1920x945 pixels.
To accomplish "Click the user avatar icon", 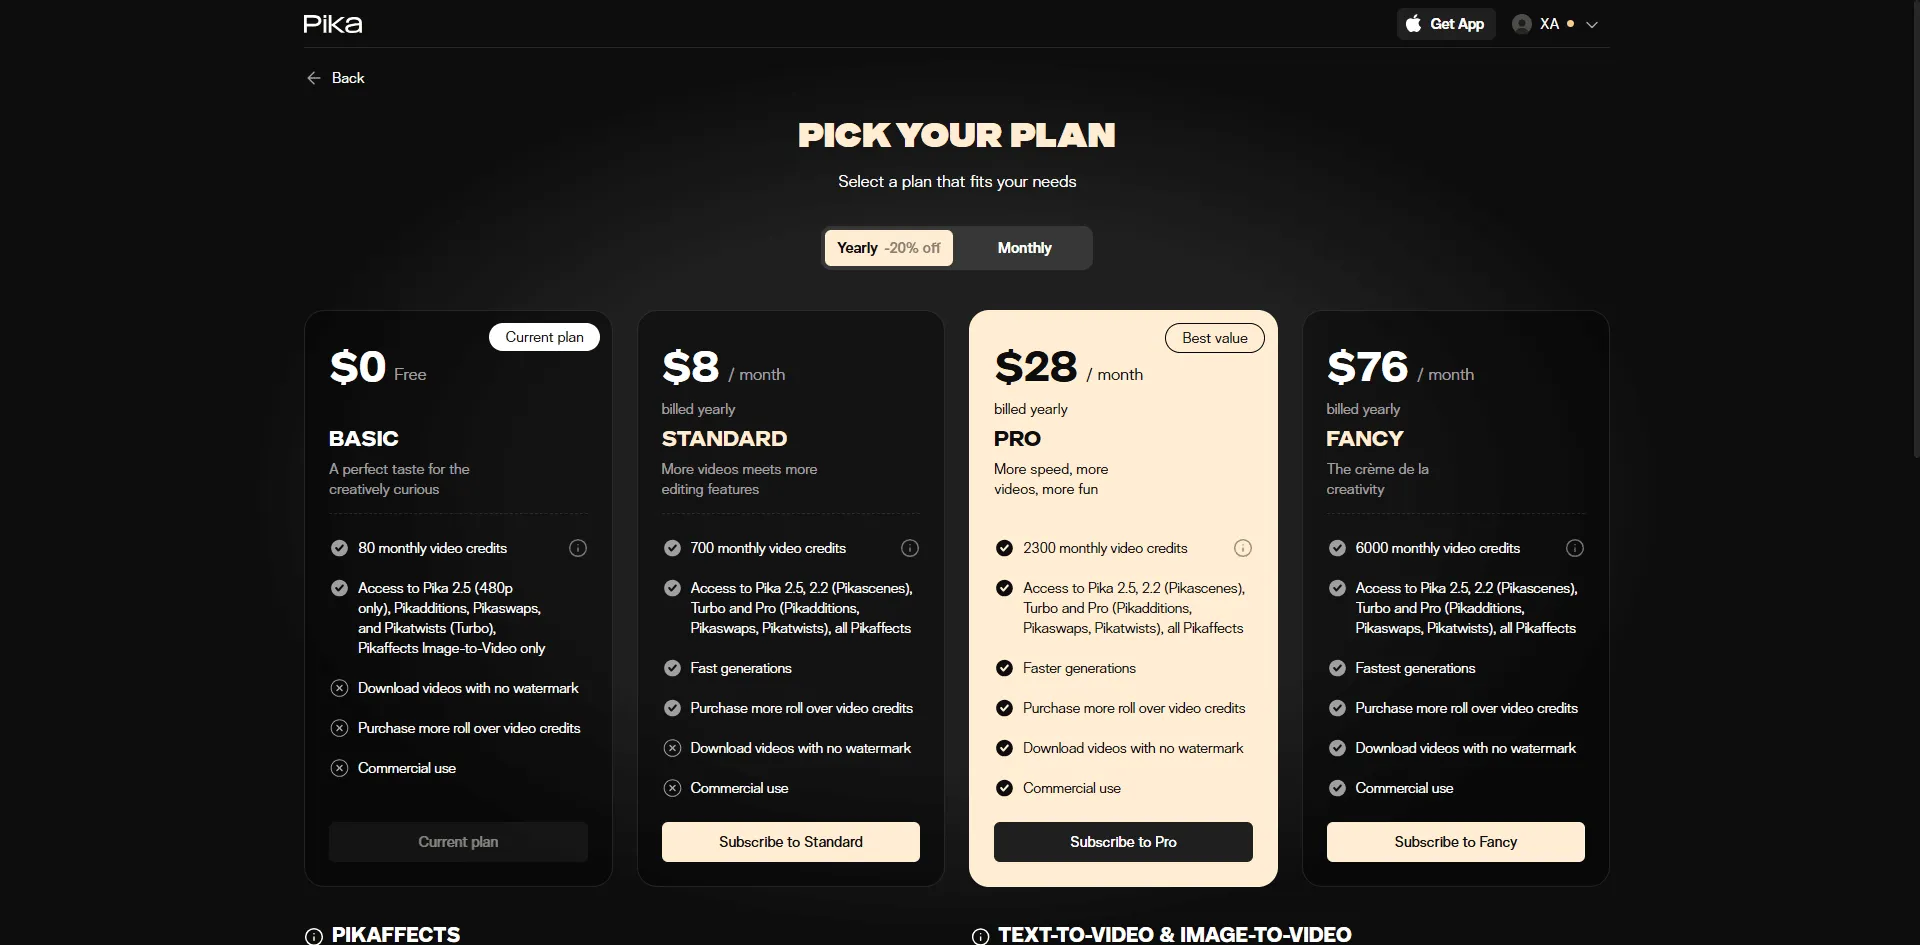I will [1522, 24].
